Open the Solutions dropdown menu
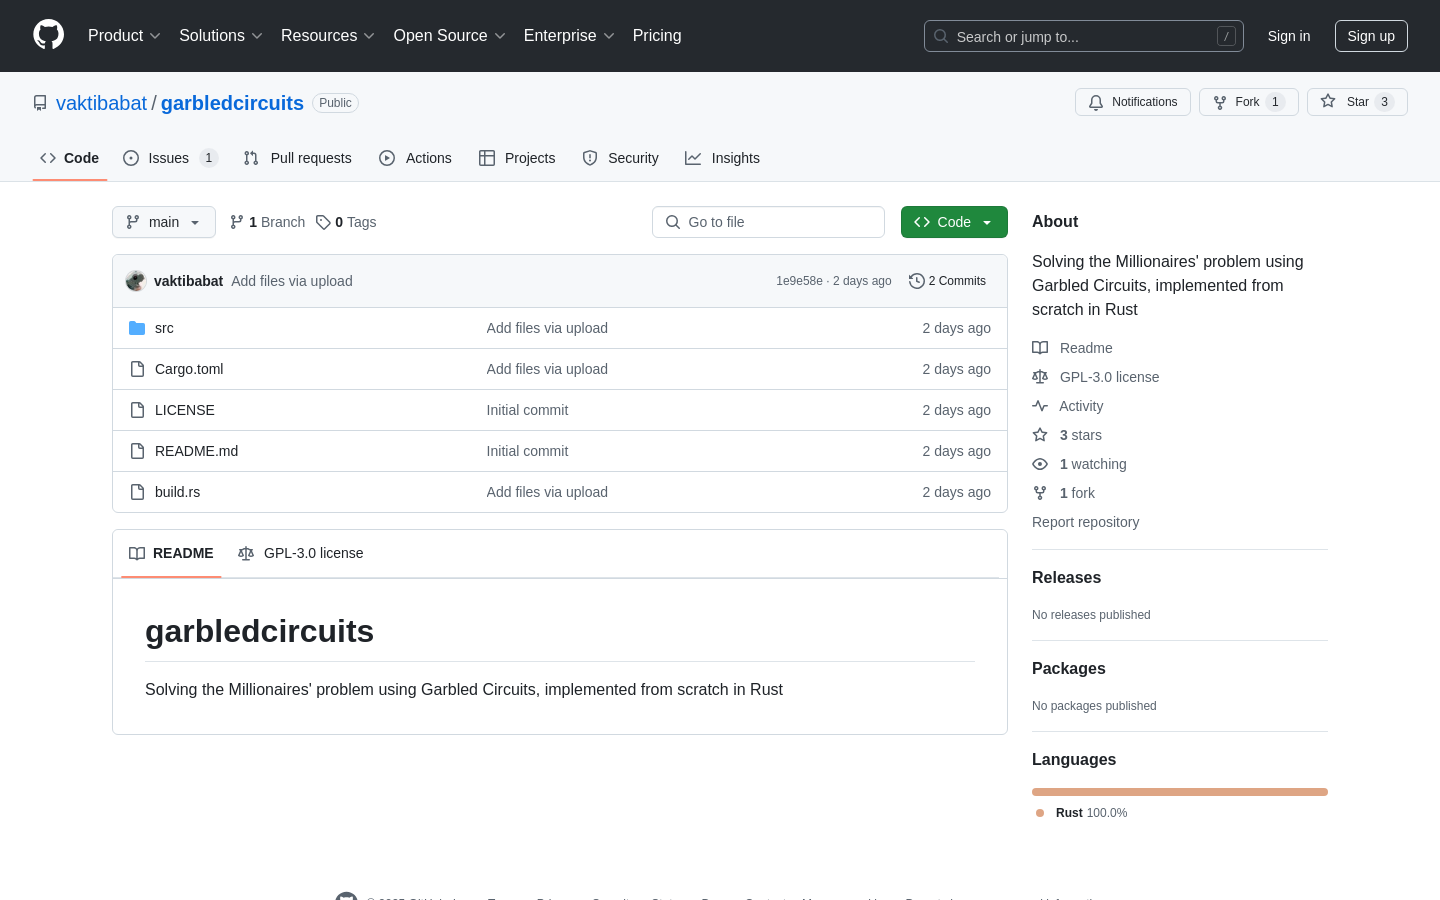Viewport: 1440px width, 900px height. point(221,35)
